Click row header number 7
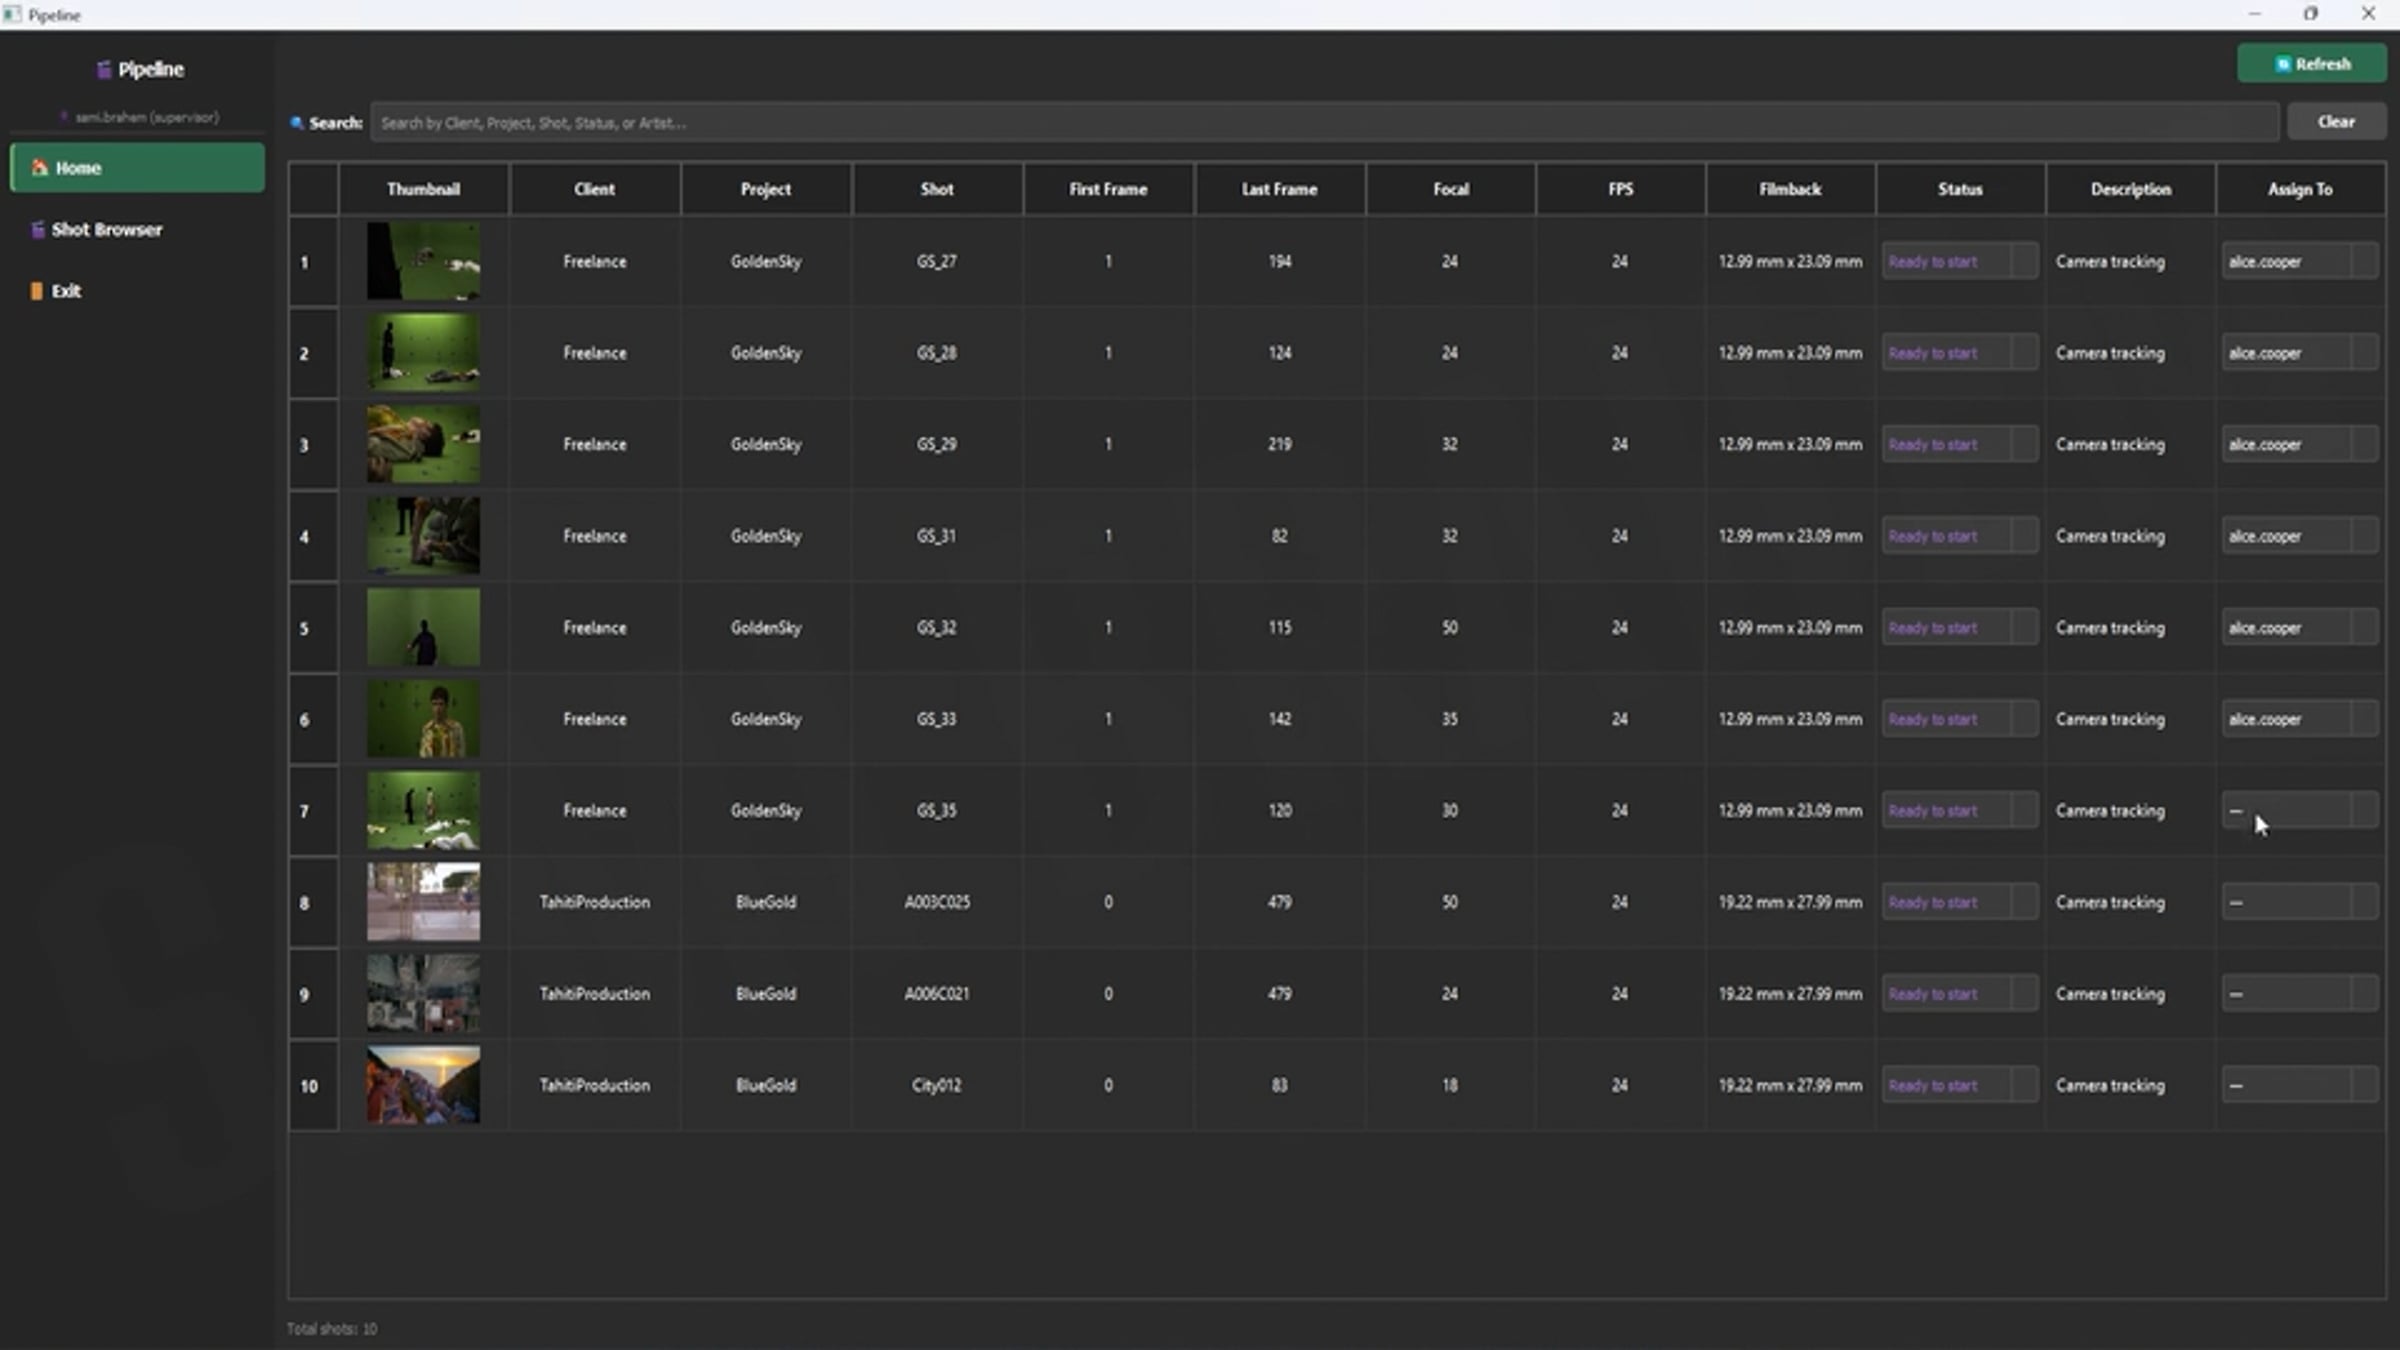The height and width of the screenshot is (1350, 2400). (x=313, y=811)
